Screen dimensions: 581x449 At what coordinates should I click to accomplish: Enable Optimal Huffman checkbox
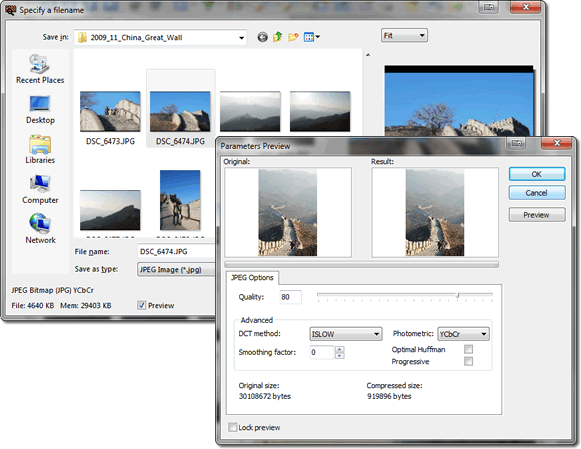point(468,349)
